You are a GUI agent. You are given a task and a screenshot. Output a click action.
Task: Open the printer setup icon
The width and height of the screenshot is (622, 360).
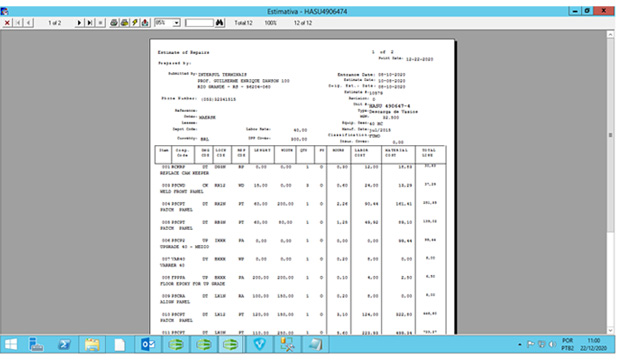pyautogui.click(x=125, y=23)
